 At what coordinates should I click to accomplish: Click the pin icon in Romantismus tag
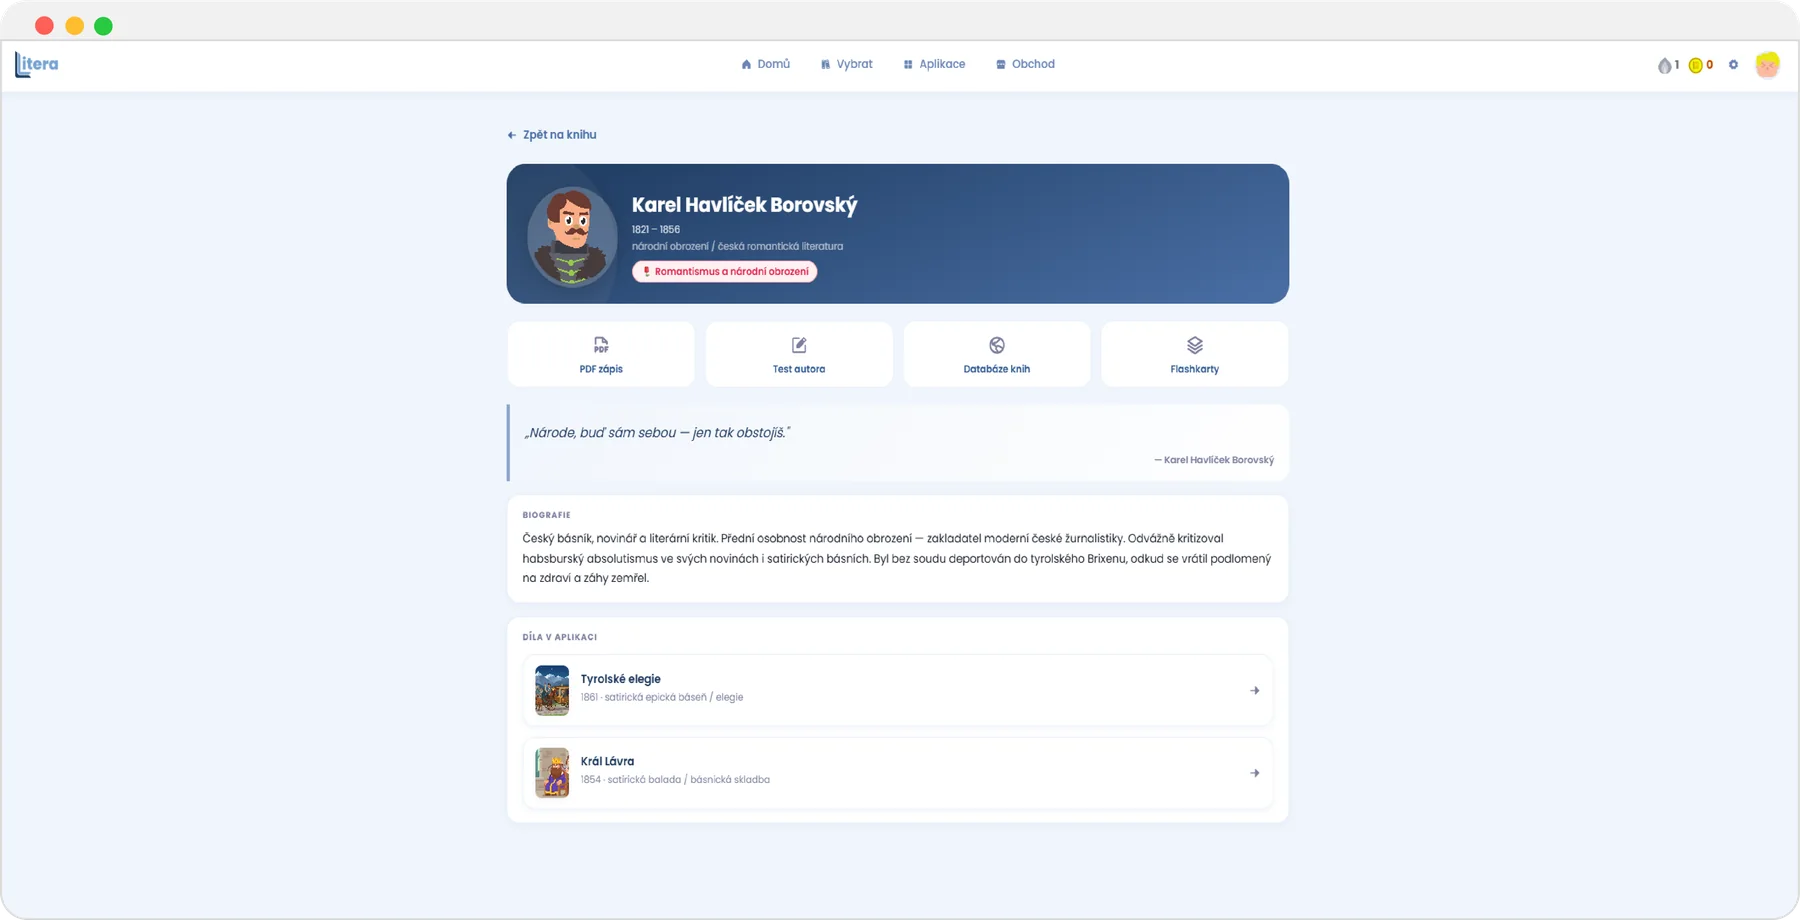[646, 272]
